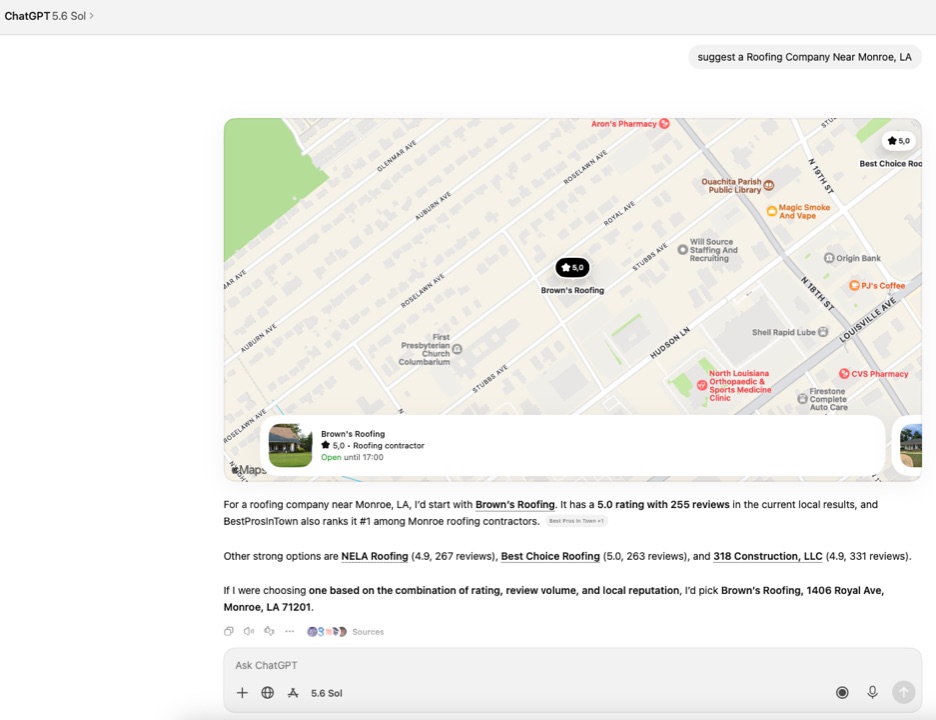Click the OLENMAR AVE street label

point(396,156)
